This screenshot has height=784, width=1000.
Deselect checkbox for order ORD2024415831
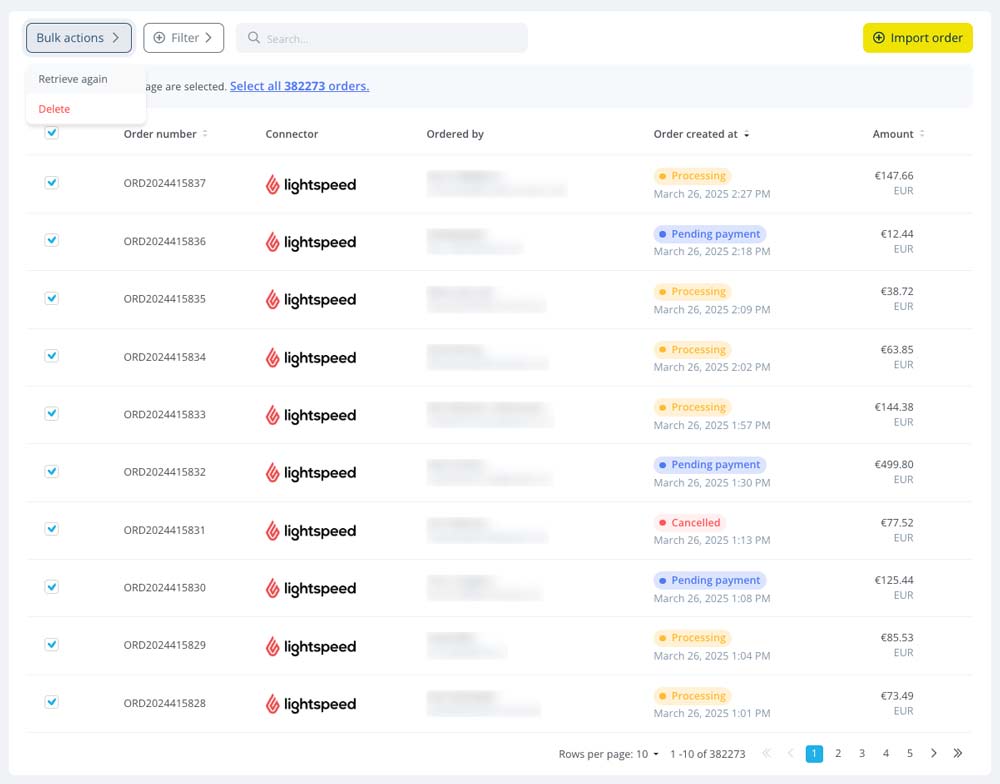click(52, 529)
